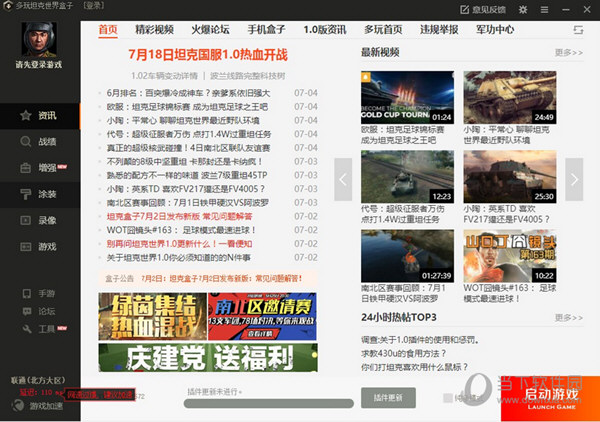Image resolution: width=600 pixels, height=422 pixels.
Task: Show next videos with the right arrow
Action: coord(574,179)
